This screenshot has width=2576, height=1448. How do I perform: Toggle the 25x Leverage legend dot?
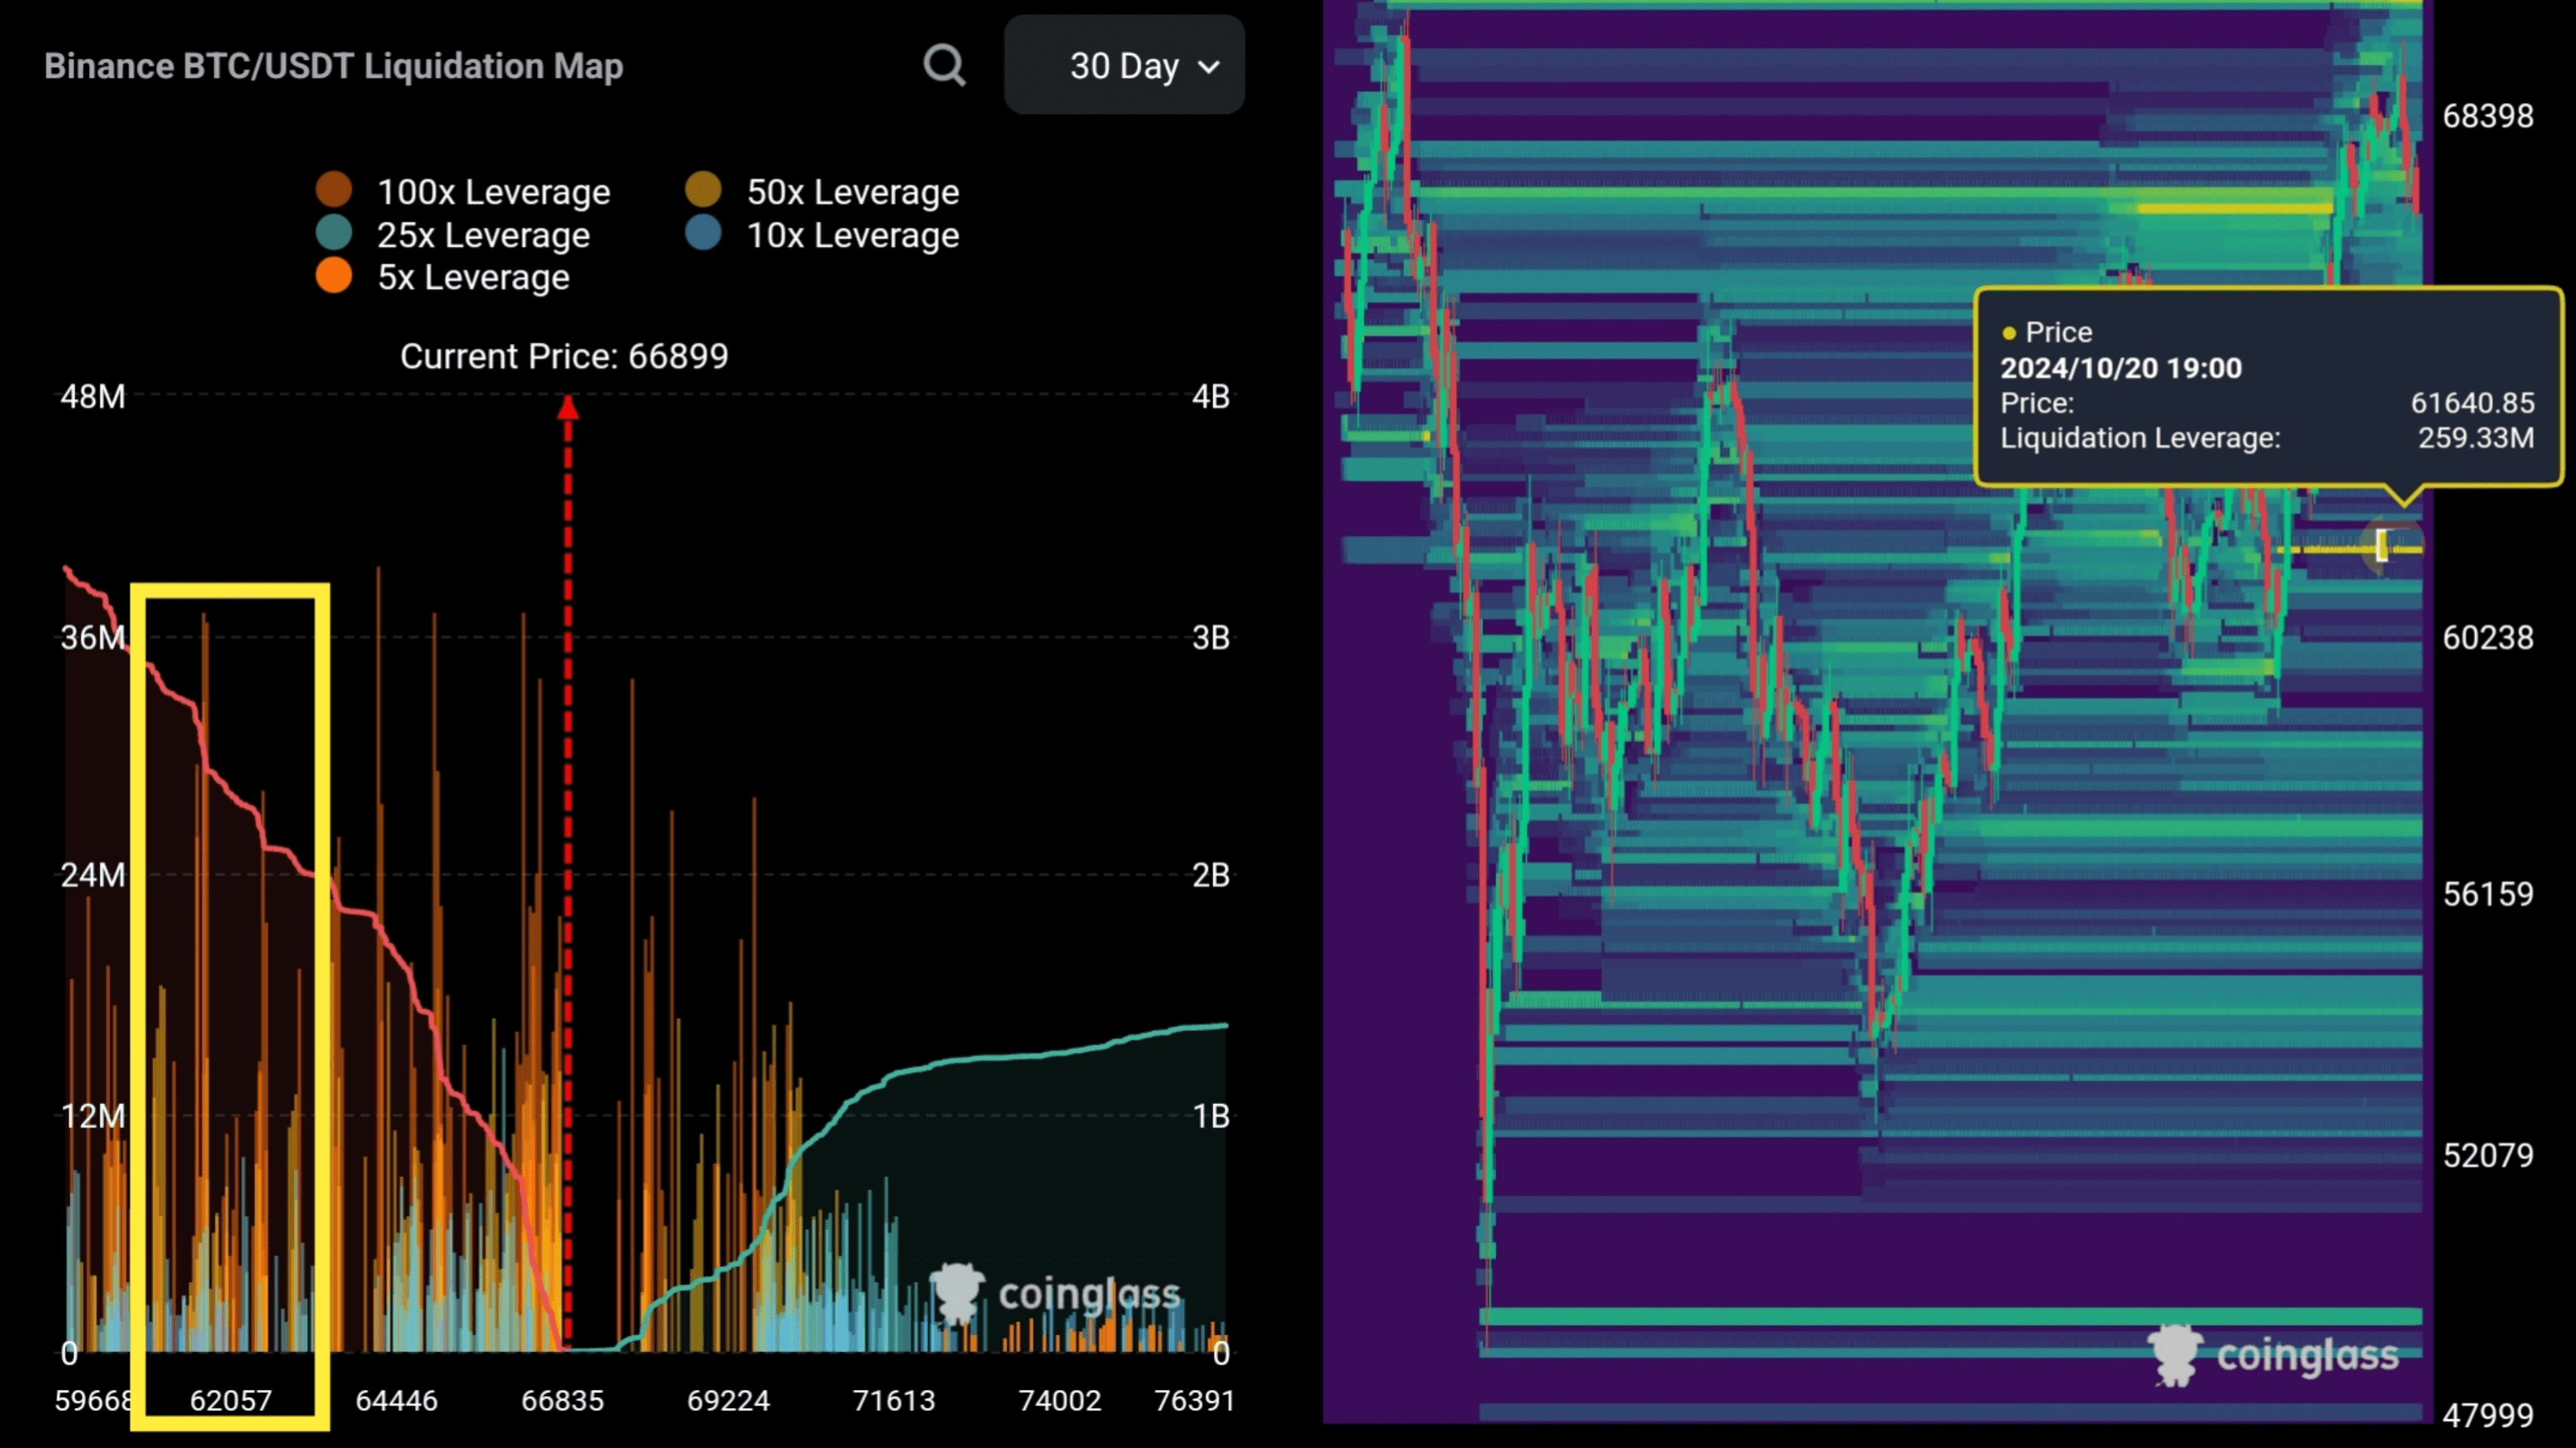point(334,234)
